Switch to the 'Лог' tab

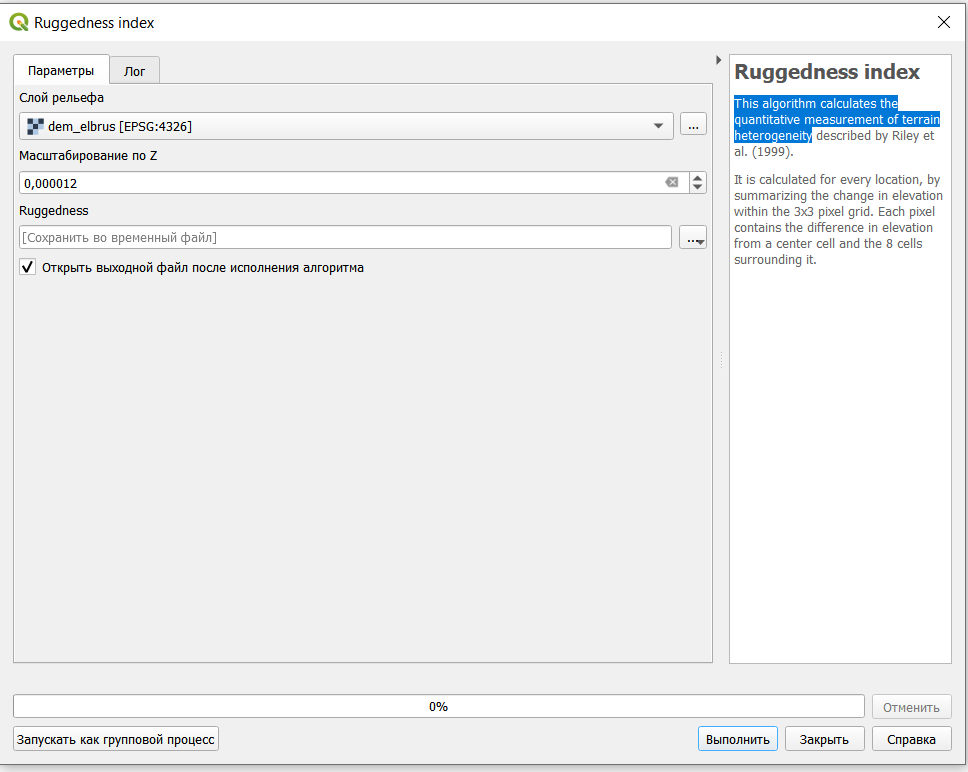tap(134, 71)
